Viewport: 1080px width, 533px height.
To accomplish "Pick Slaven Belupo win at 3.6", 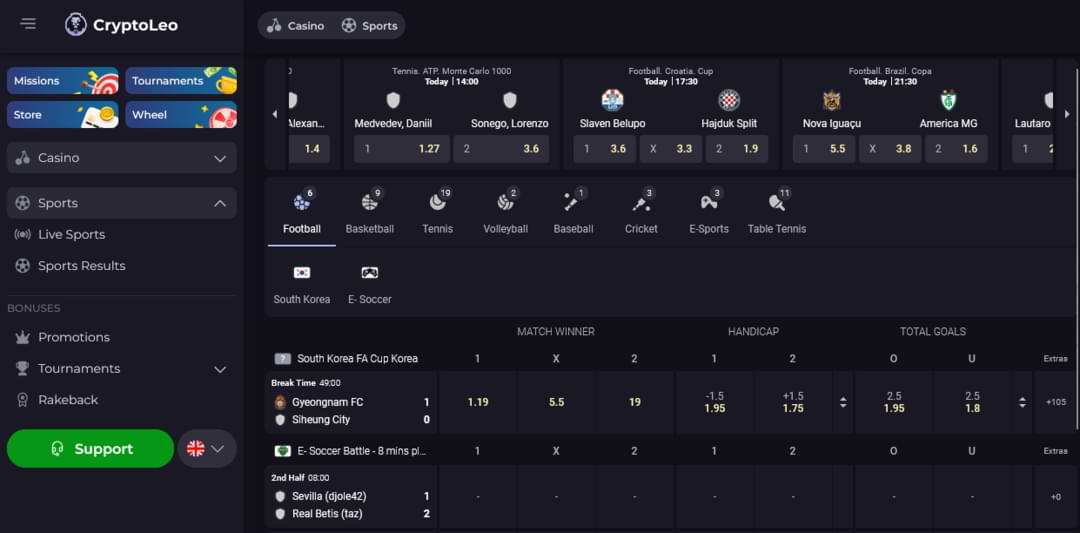I will (605, 149).
